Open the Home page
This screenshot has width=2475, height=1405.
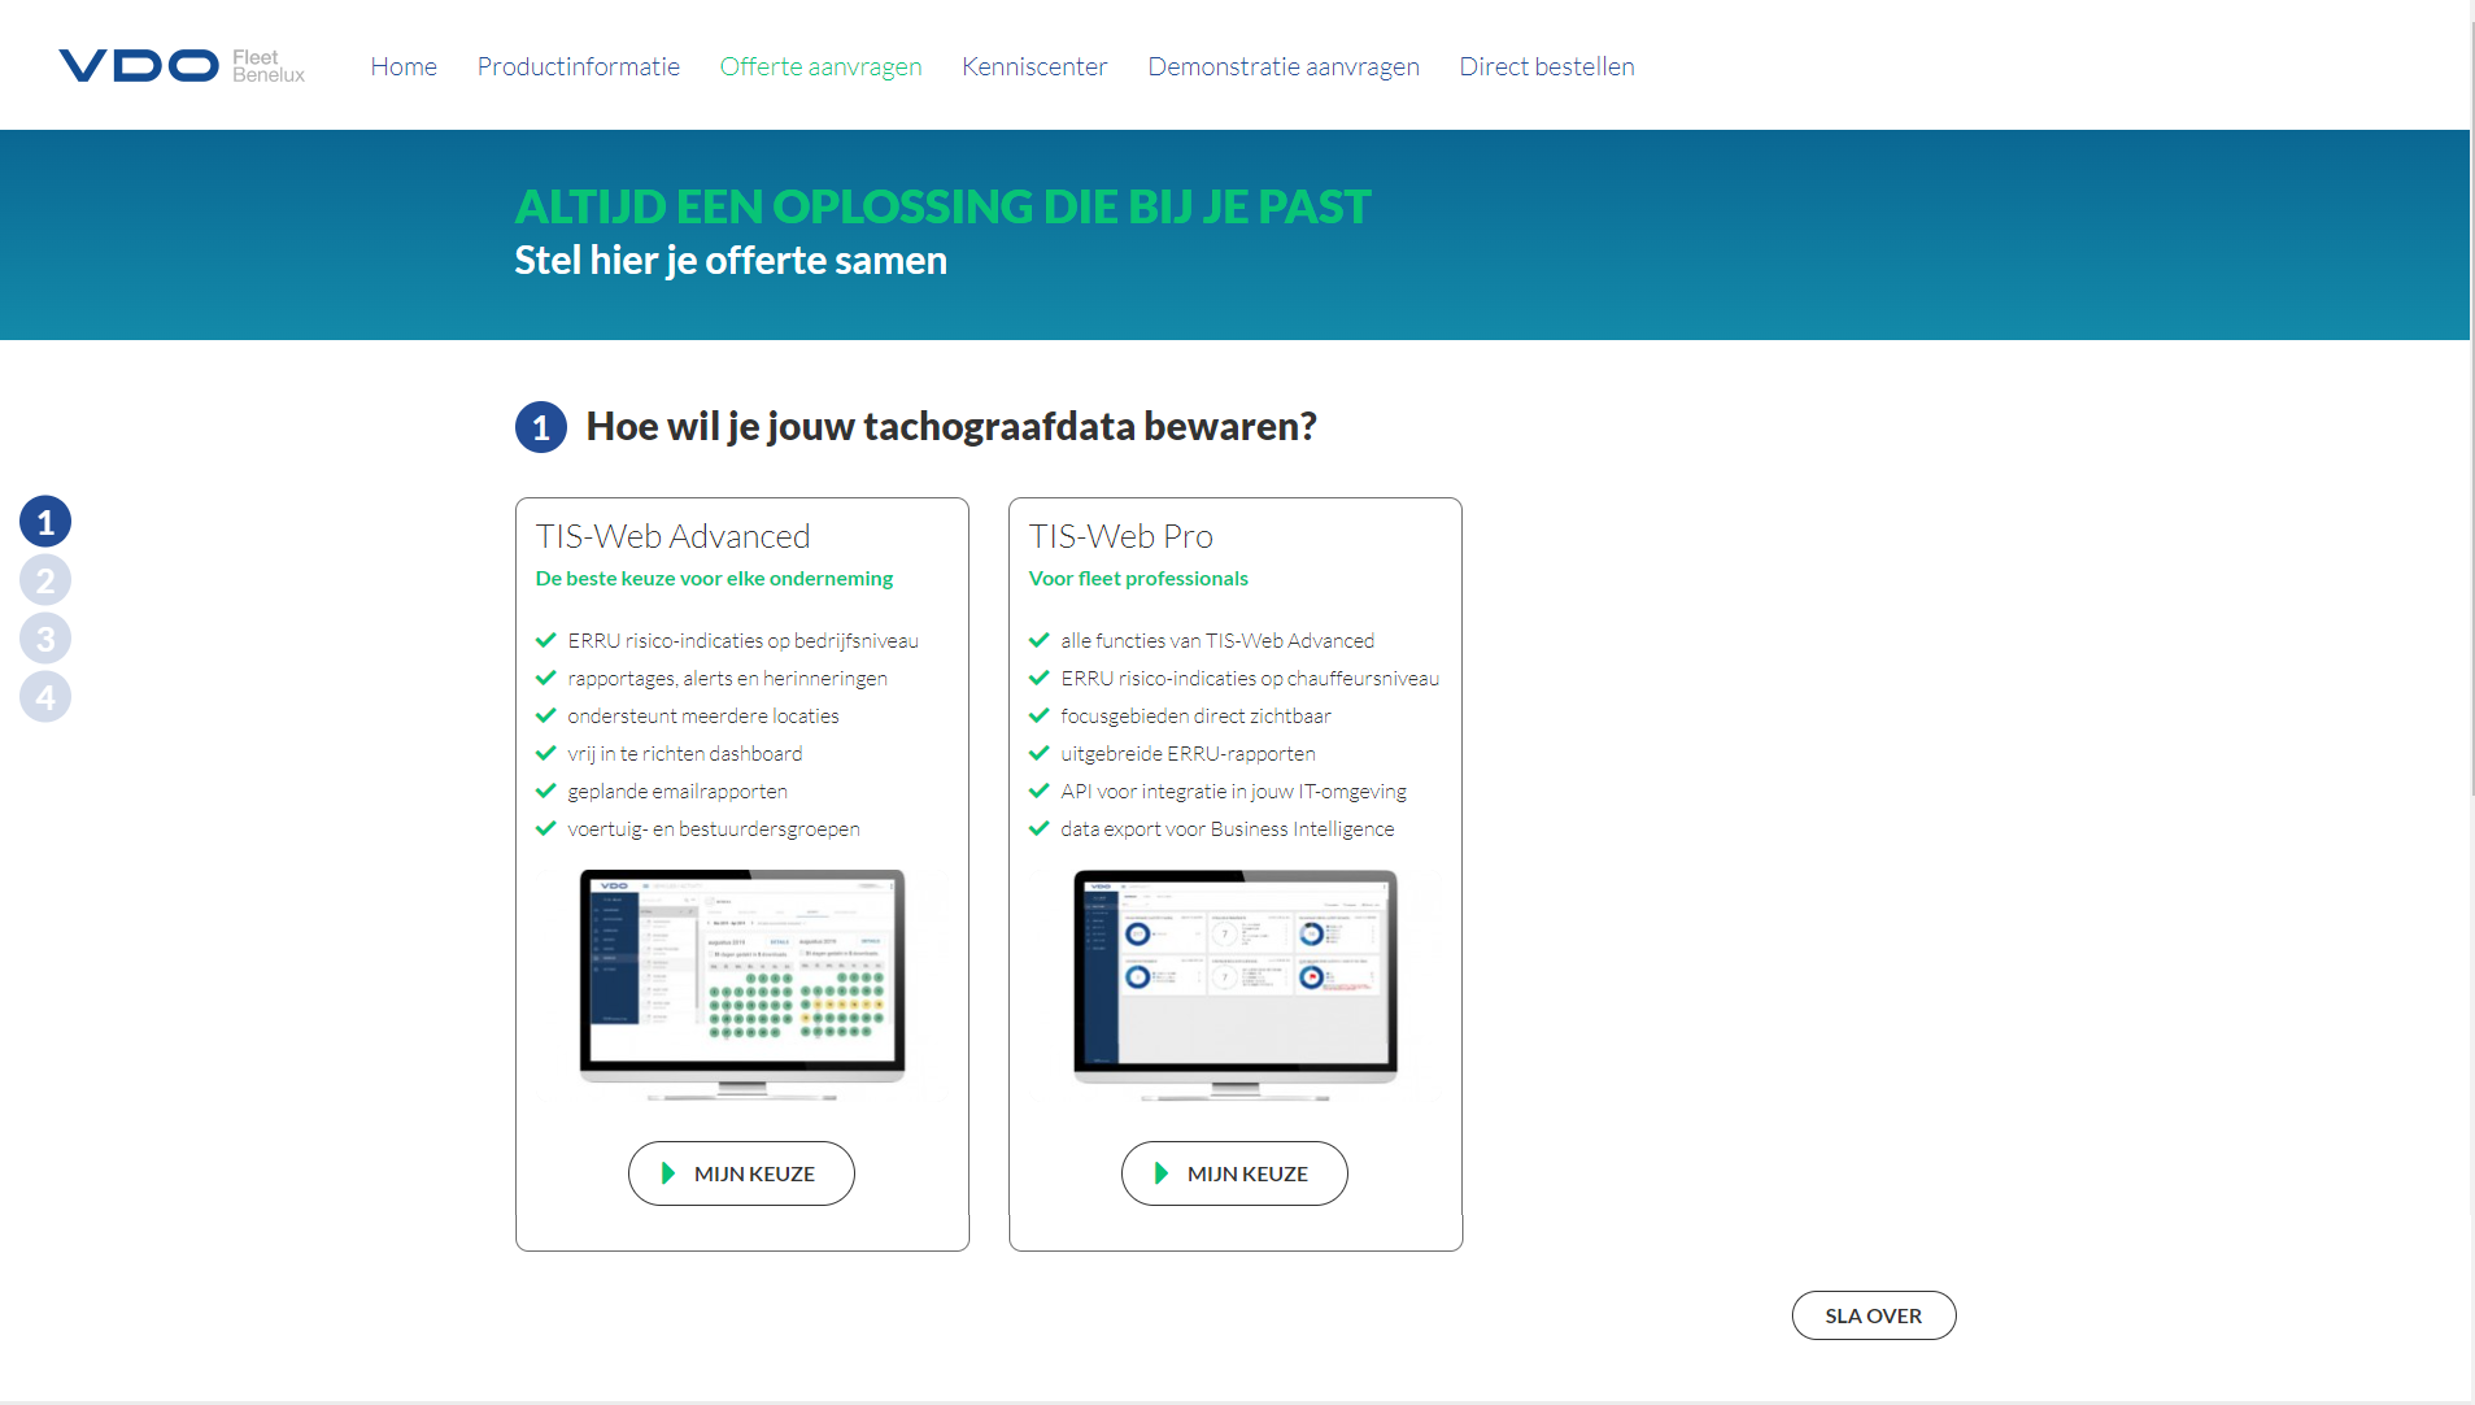tap(403, 66)
